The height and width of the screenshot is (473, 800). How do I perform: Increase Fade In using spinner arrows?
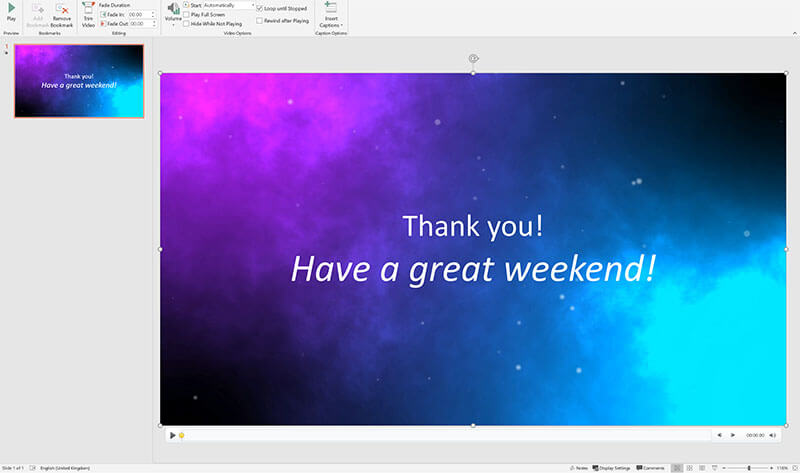153,13
